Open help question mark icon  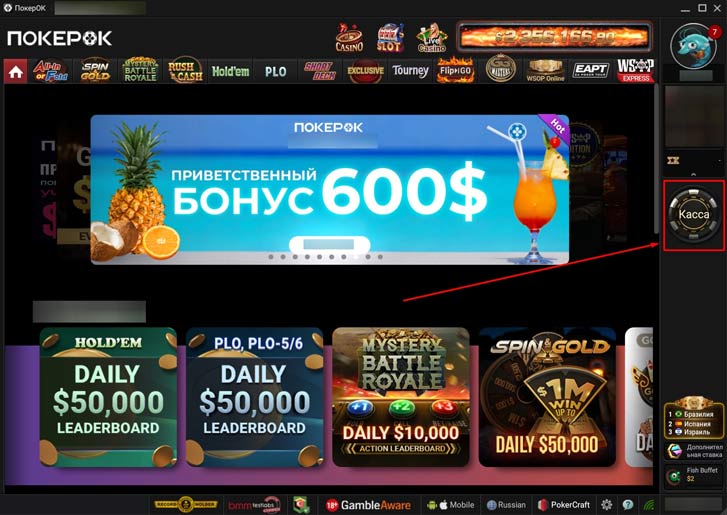coord(628,505)
